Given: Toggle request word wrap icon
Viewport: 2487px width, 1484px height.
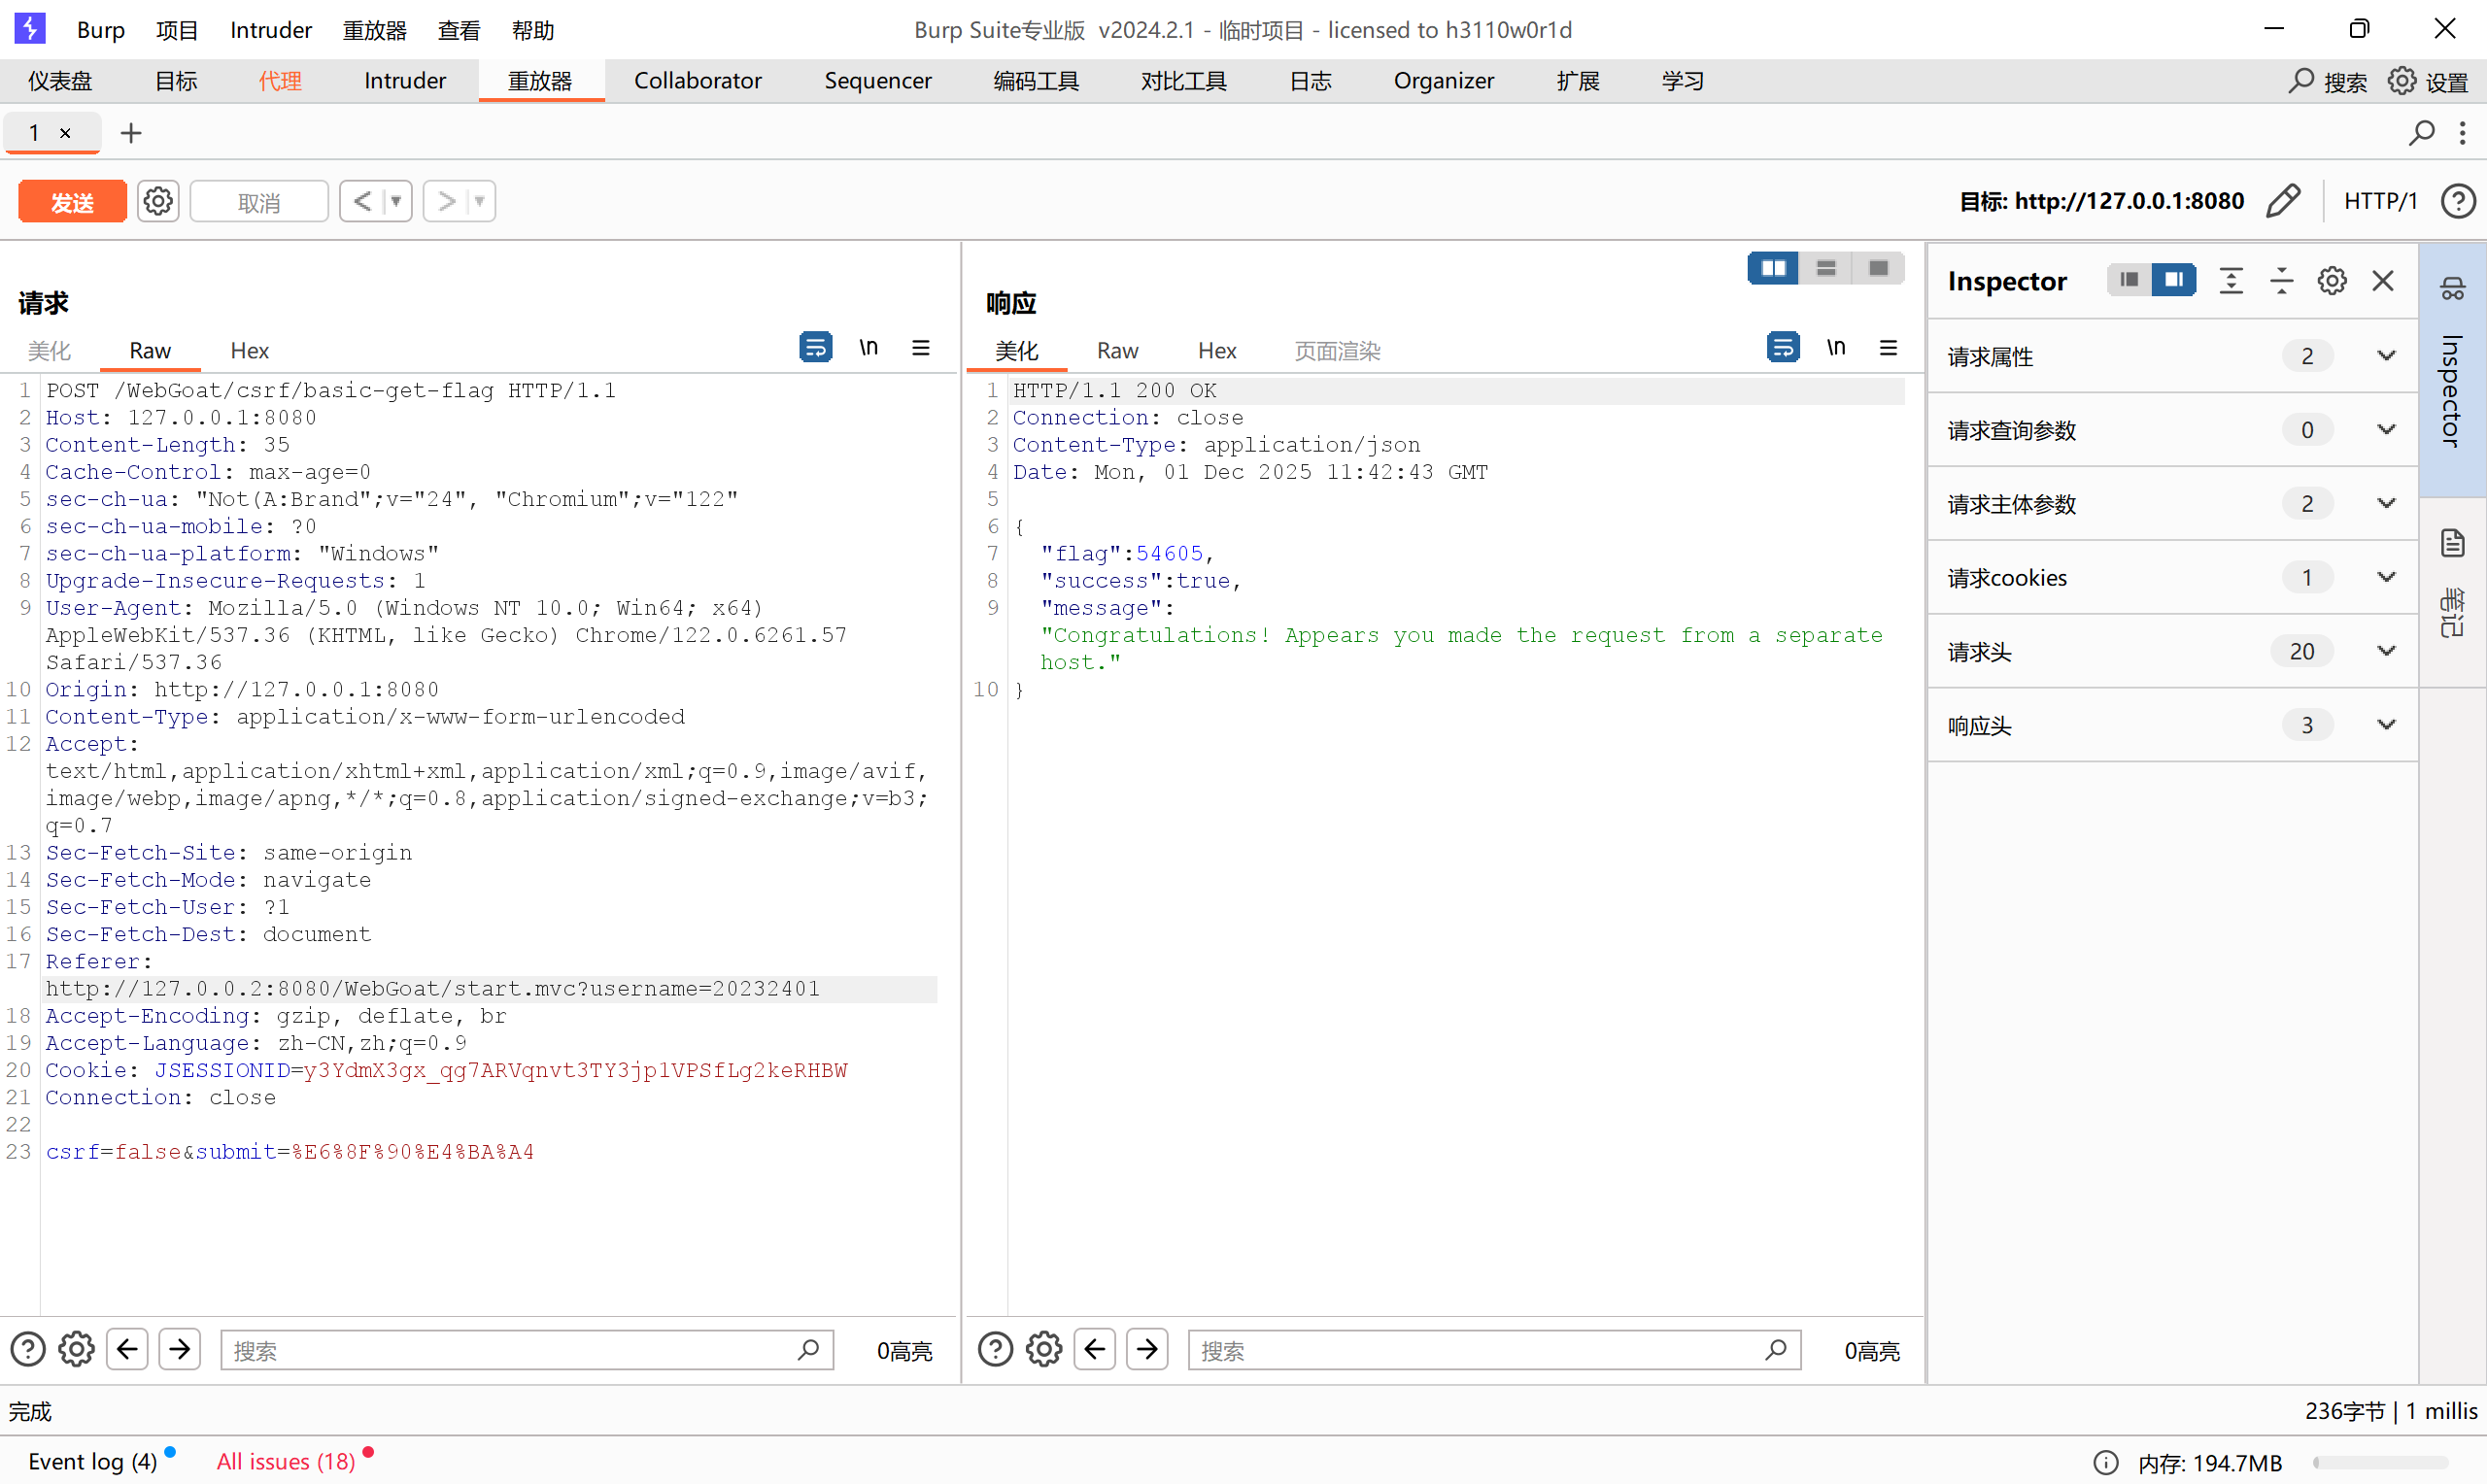Looking at the screenshot, I should [815, 347].
